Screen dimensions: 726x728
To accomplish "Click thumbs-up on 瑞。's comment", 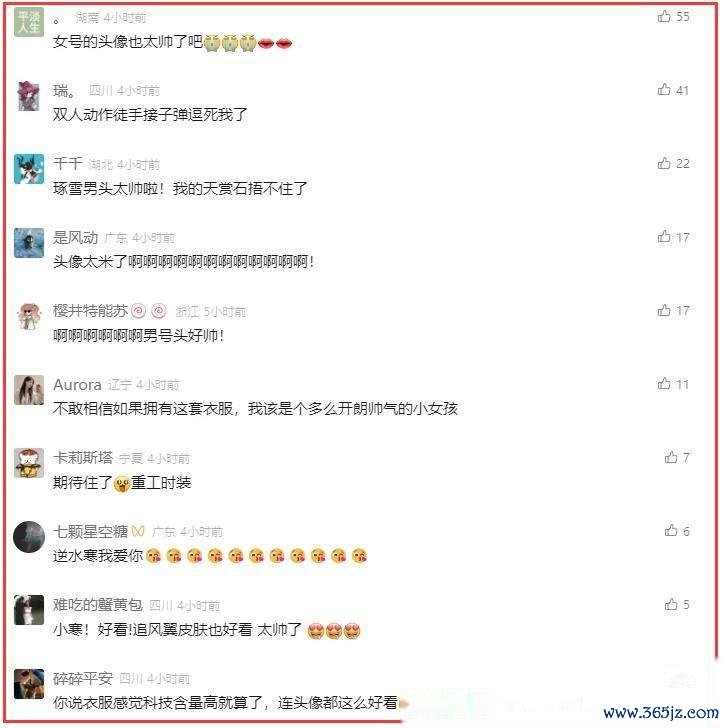I will tap(664, 89).
